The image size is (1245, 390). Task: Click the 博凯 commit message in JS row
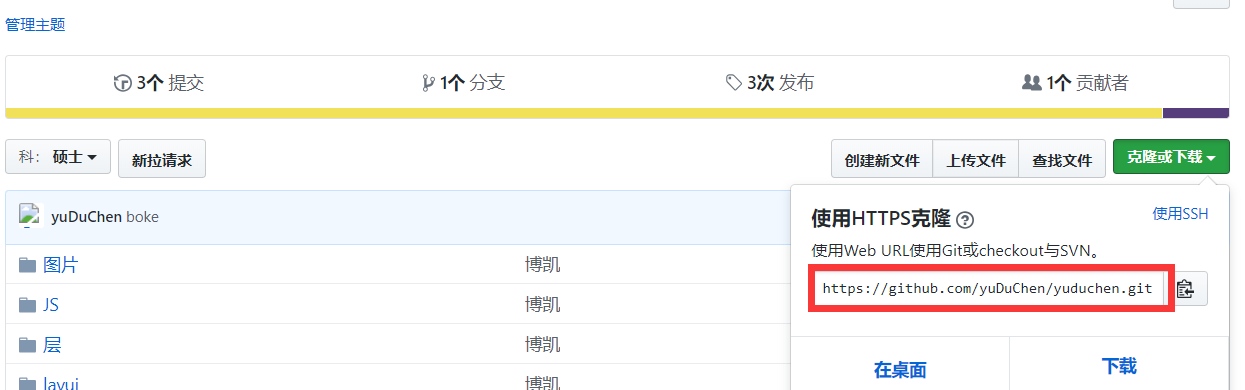(543, 305)
